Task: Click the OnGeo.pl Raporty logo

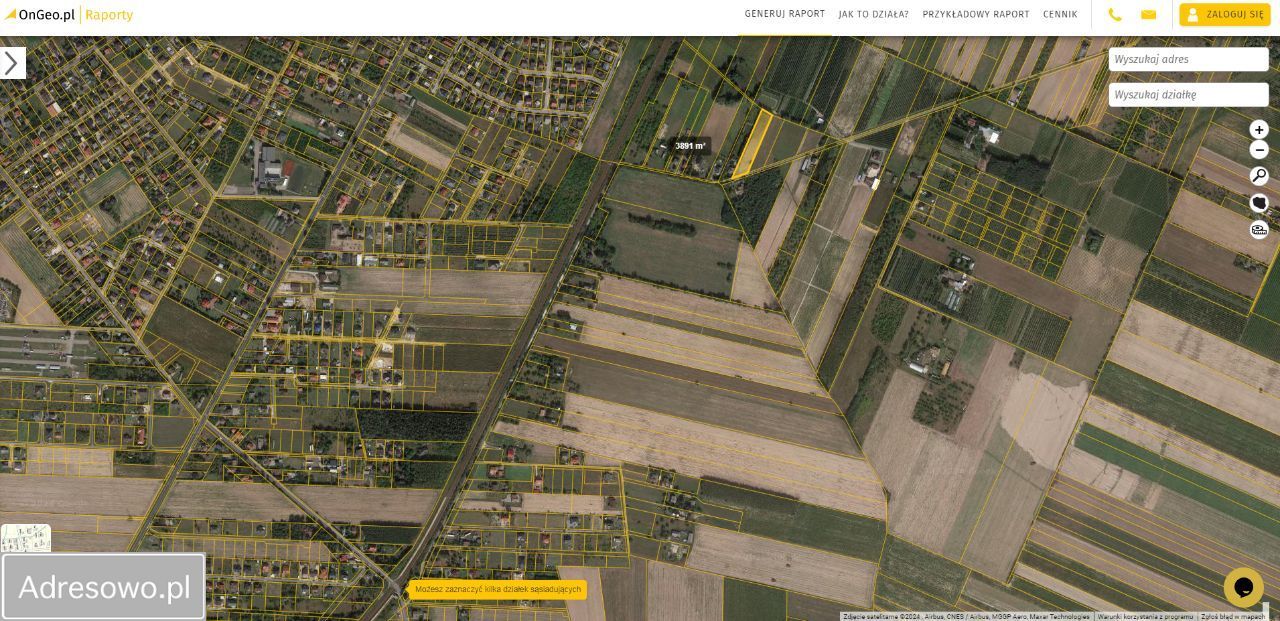Action: click(x=69, y=15)
